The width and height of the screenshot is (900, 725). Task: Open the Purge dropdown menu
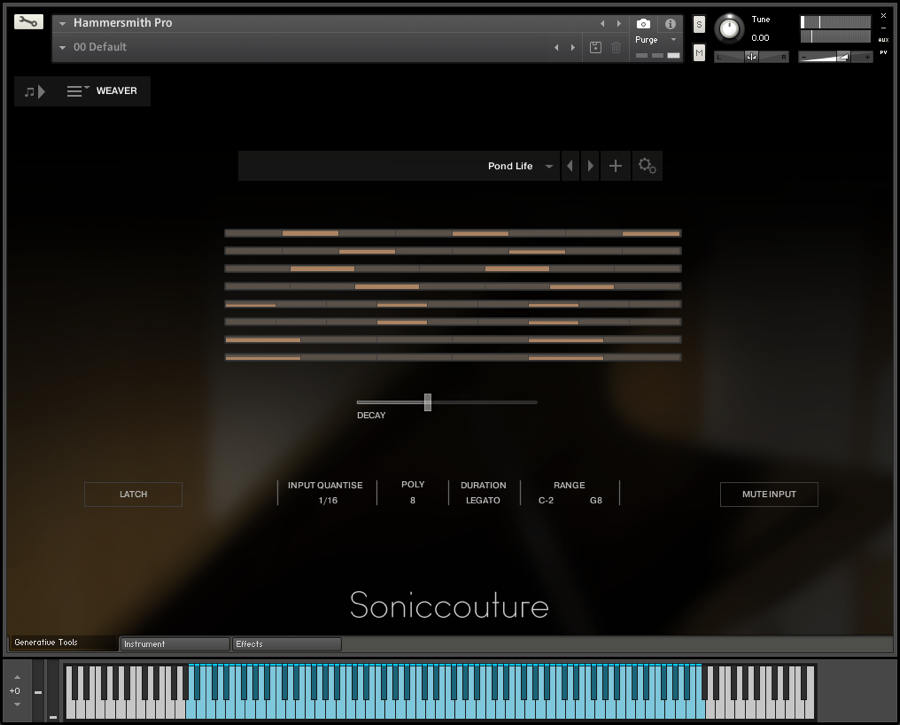(x=673, y=40)
